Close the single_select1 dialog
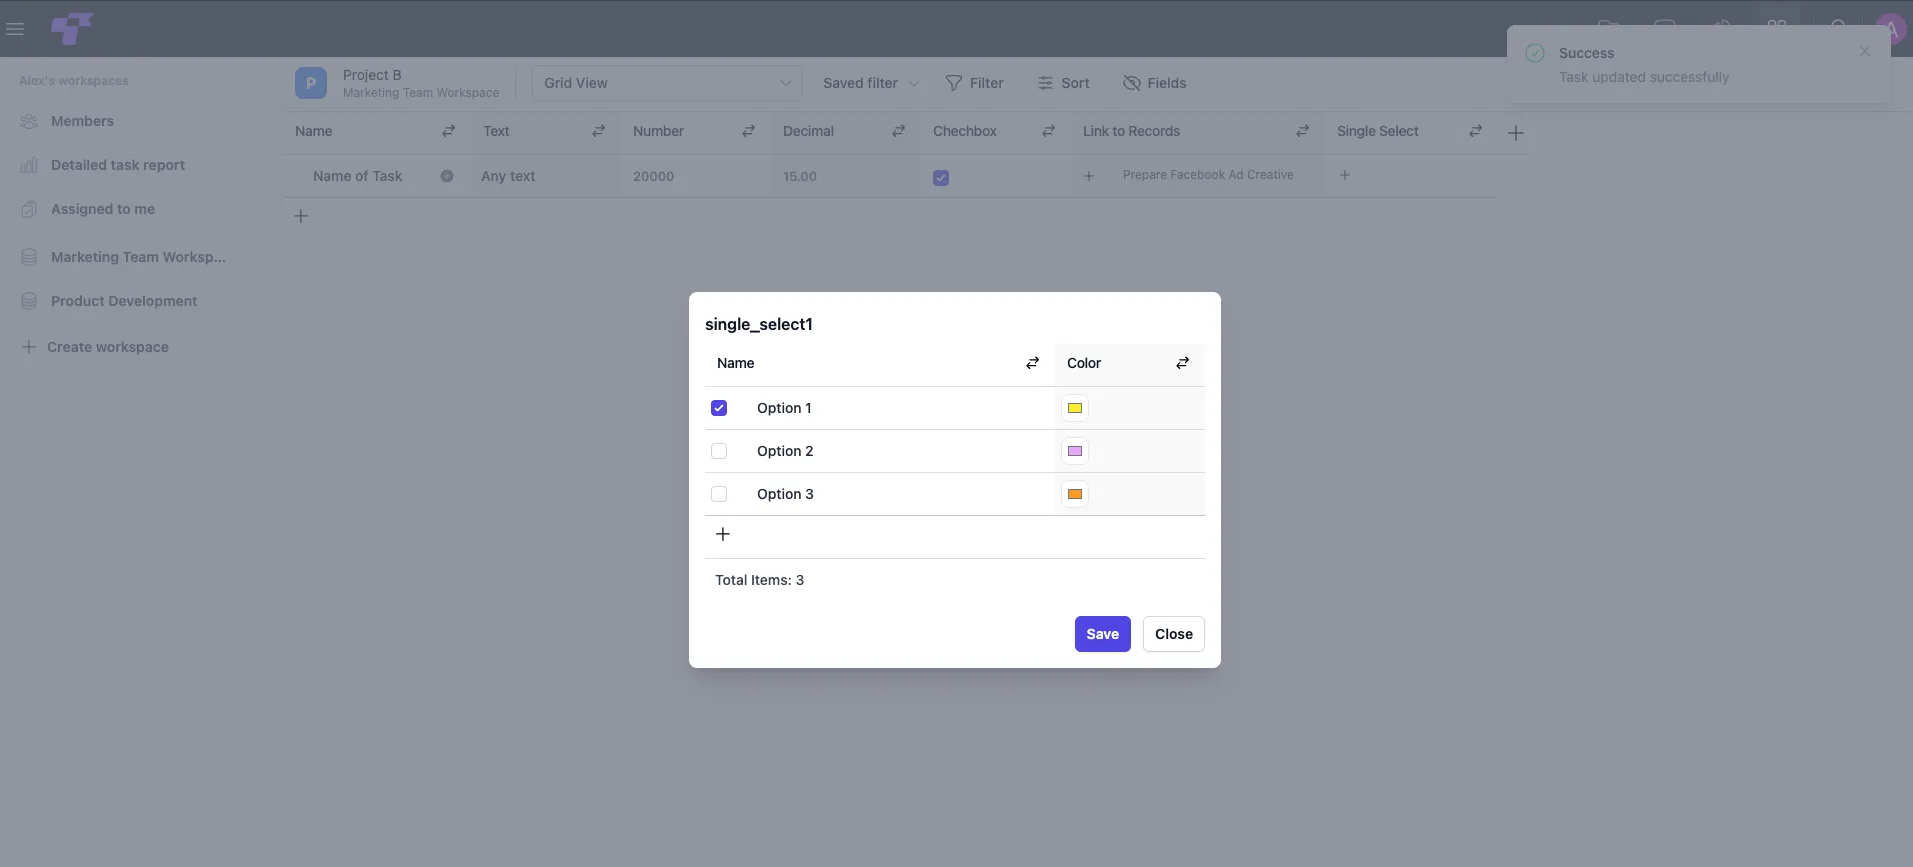Image resolution: width=1913 pixels, height=867 pixels. [x=1174, y=634]
